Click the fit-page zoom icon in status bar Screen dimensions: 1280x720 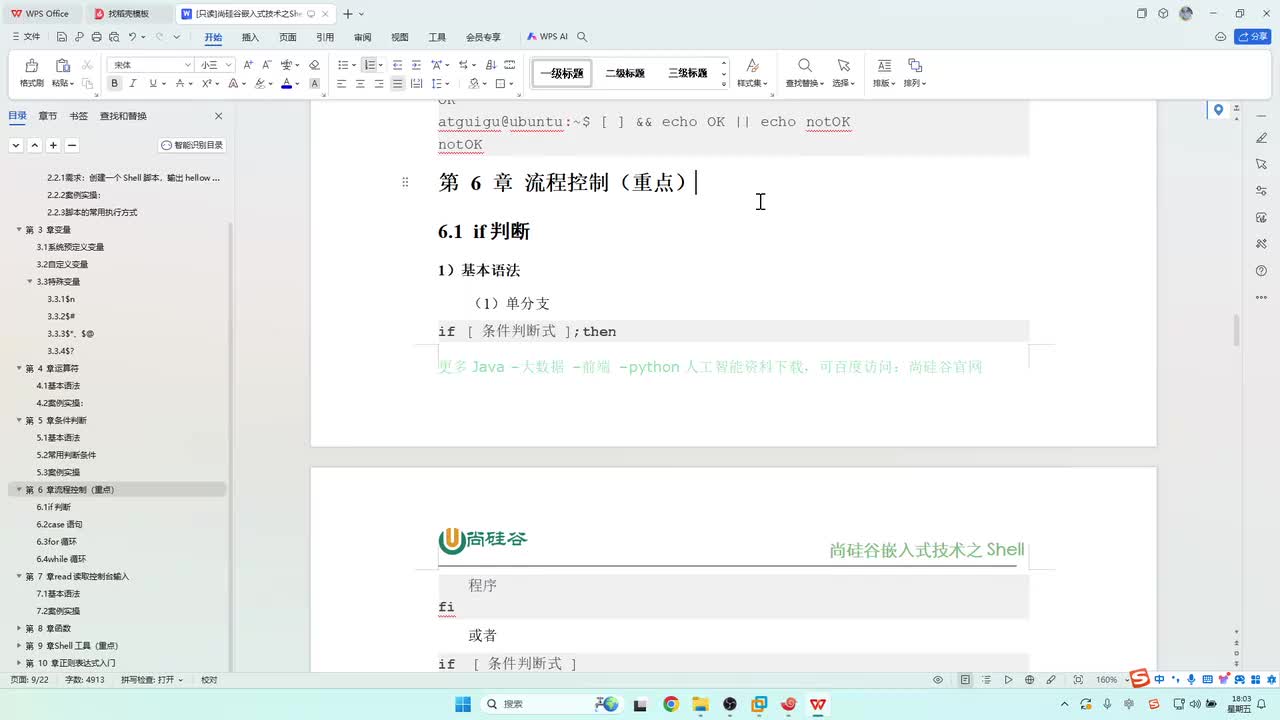1078,679
